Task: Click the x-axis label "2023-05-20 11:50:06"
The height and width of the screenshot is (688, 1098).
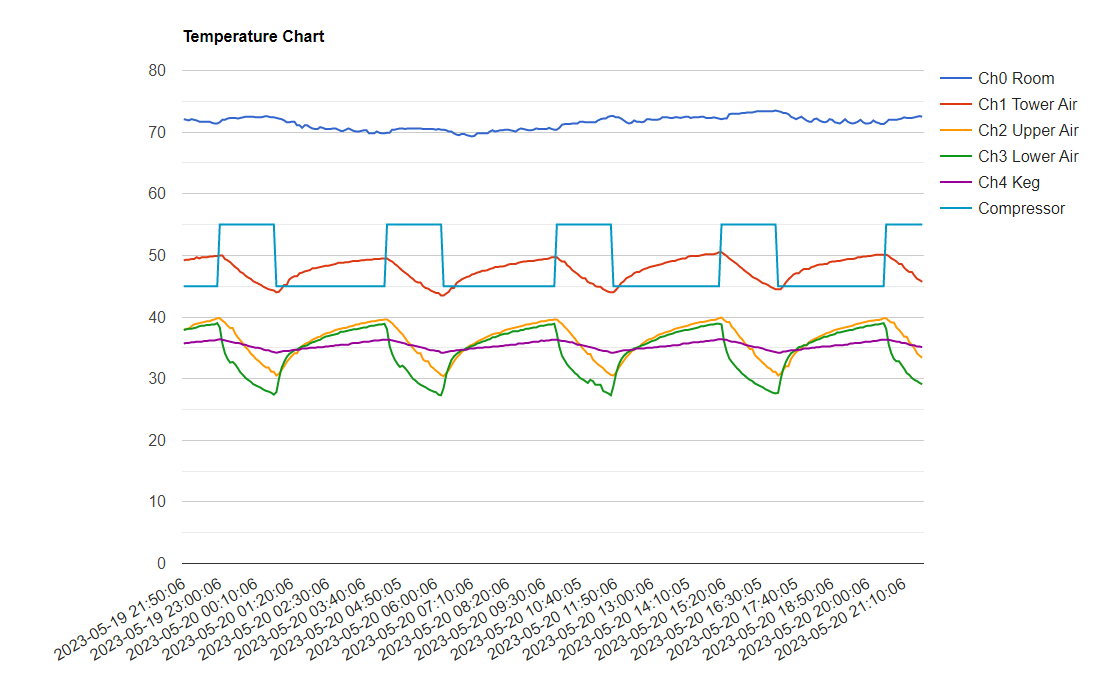Action: coord(553,619)
